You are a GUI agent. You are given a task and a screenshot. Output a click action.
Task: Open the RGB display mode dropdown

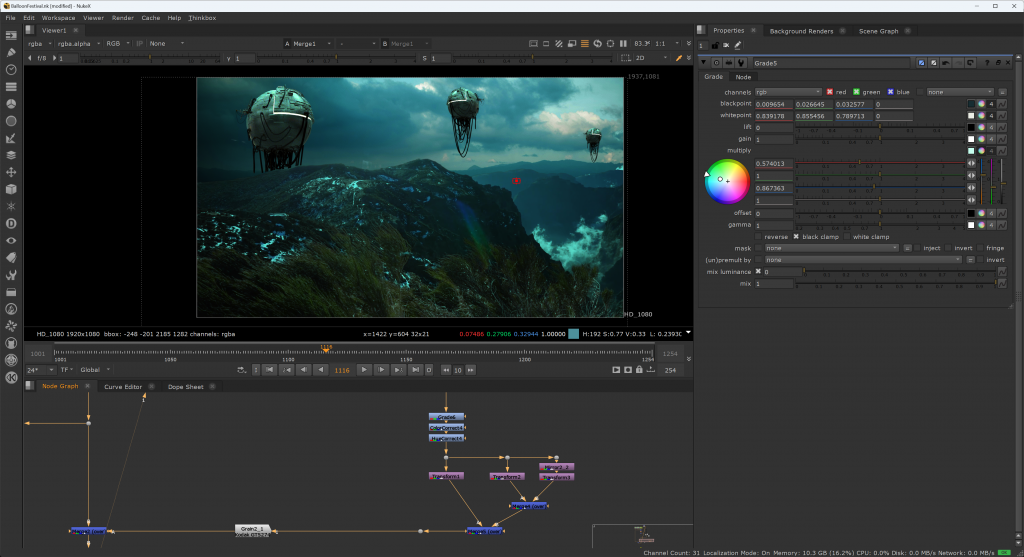pyautogui.click(x=118, y=44)
